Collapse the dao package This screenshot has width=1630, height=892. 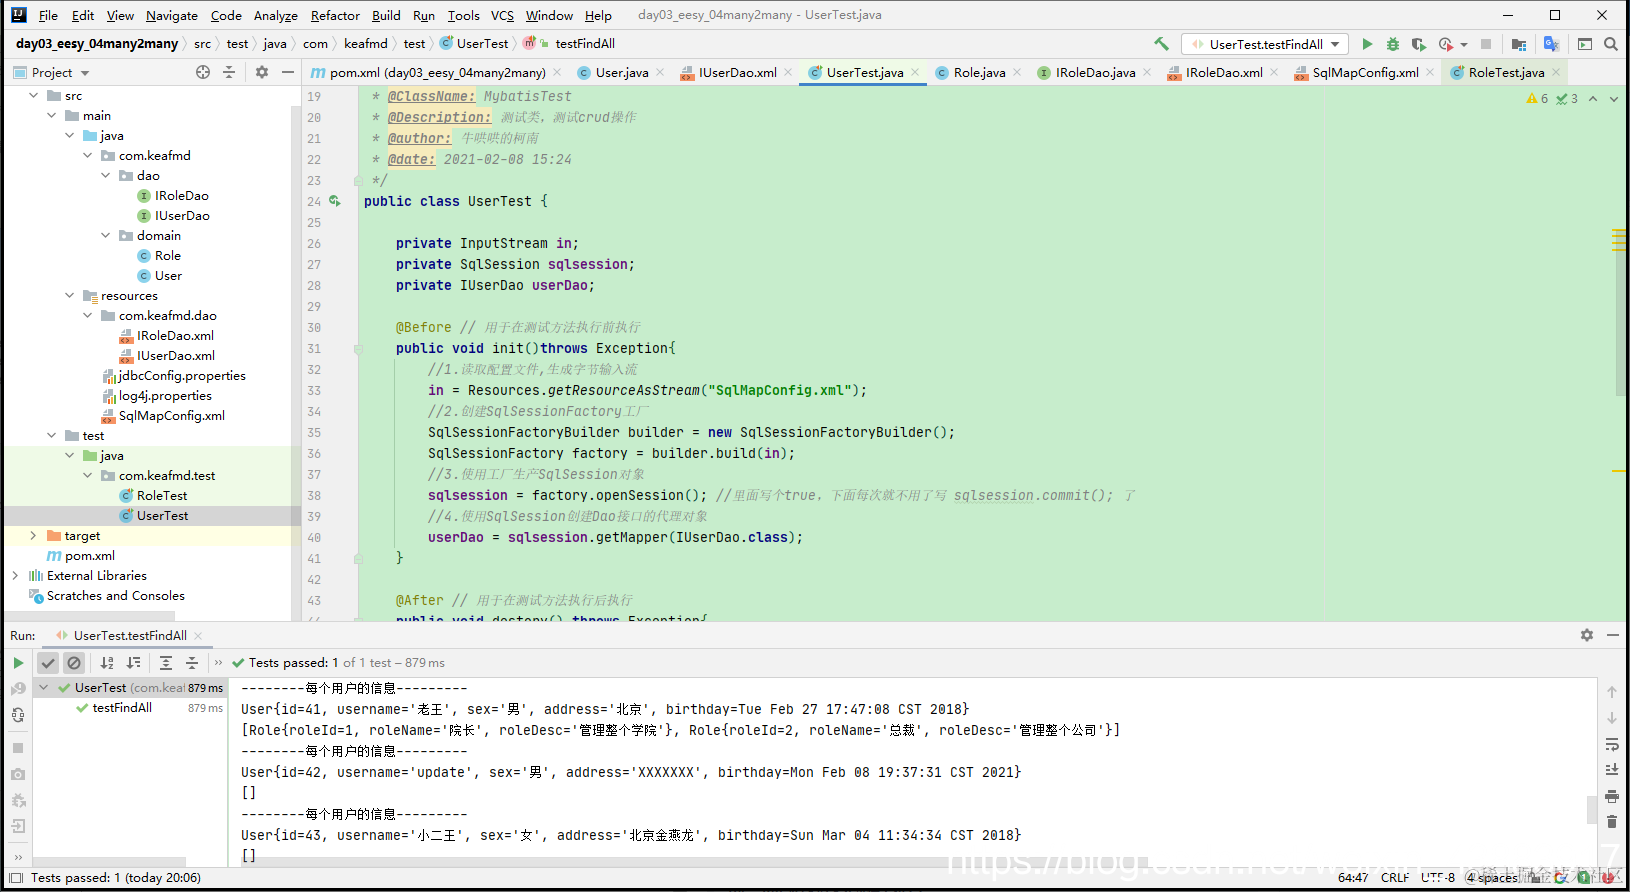point(106,176)
